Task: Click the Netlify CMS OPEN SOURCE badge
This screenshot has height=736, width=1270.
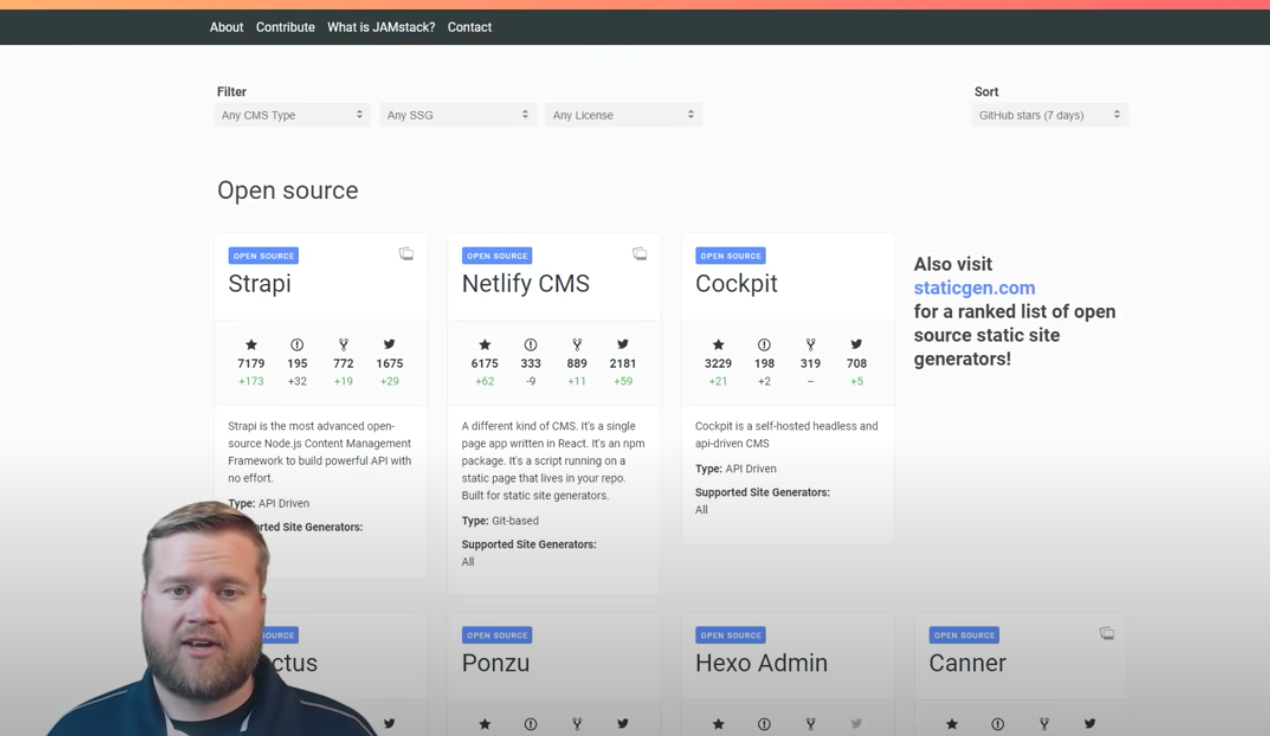Action: pyautogui.click(x=497, y=256)
